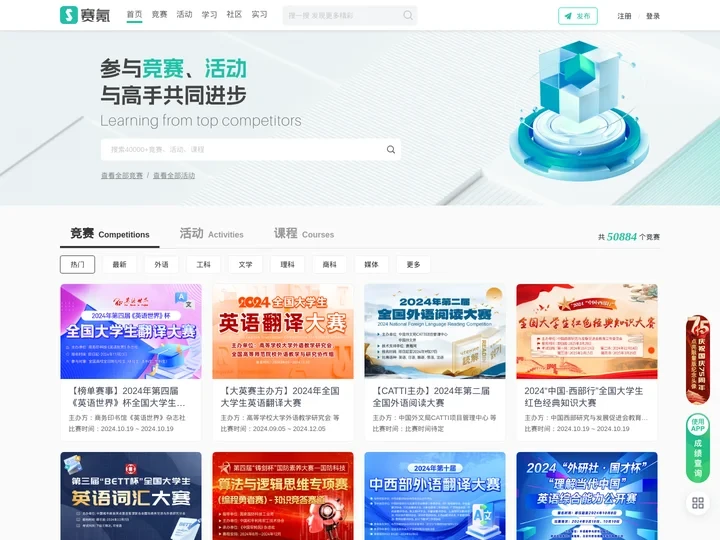Select the 文学 filter chip
Screen dimensions: 720x540
[x=246, y=264]
